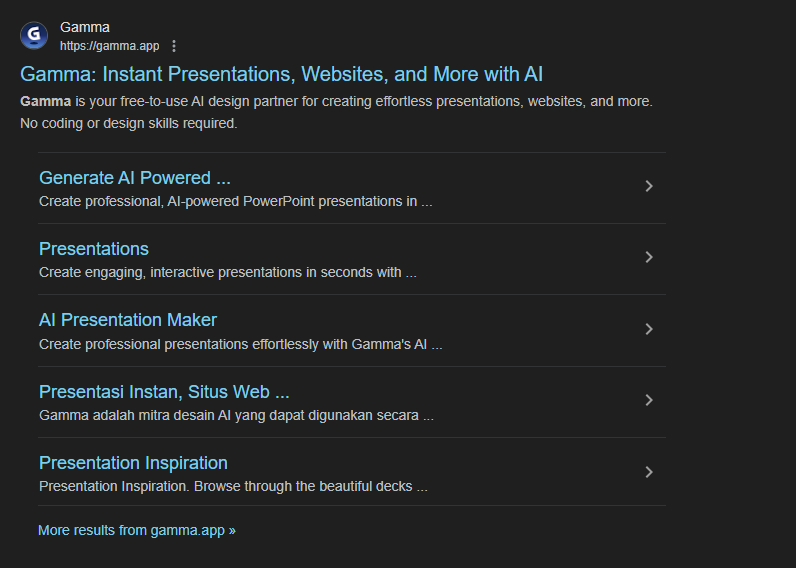Expand the chevron beside Generate AI Powered
This screenshot has height=568, width=796.
pos(649,186)
